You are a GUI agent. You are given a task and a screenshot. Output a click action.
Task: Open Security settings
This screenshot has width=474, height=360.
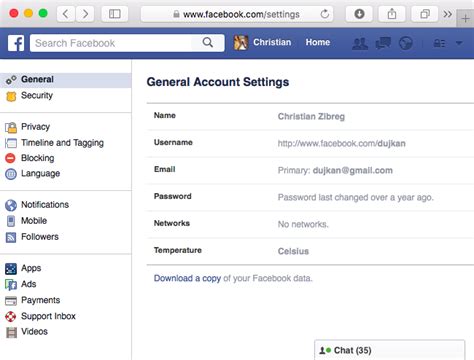[x=37, y=95]
